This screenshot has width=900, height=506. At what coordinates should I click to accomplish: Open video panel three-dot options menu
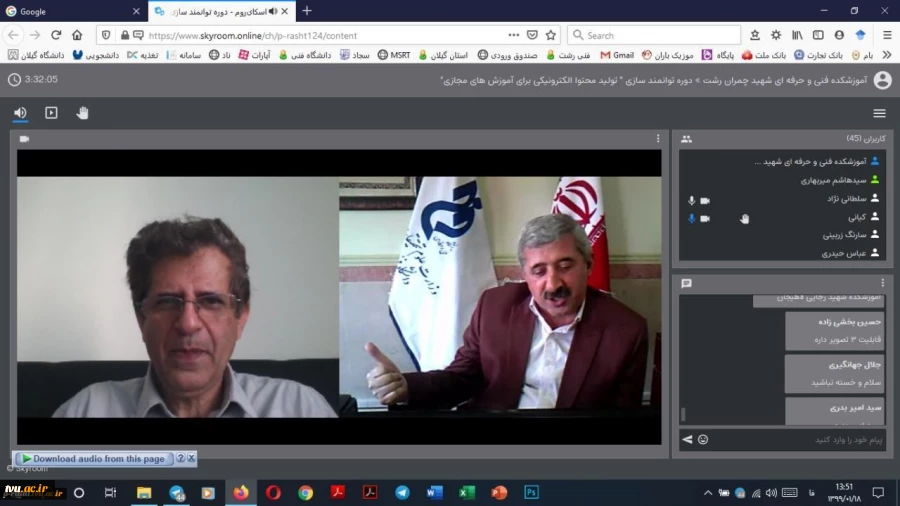658,139
